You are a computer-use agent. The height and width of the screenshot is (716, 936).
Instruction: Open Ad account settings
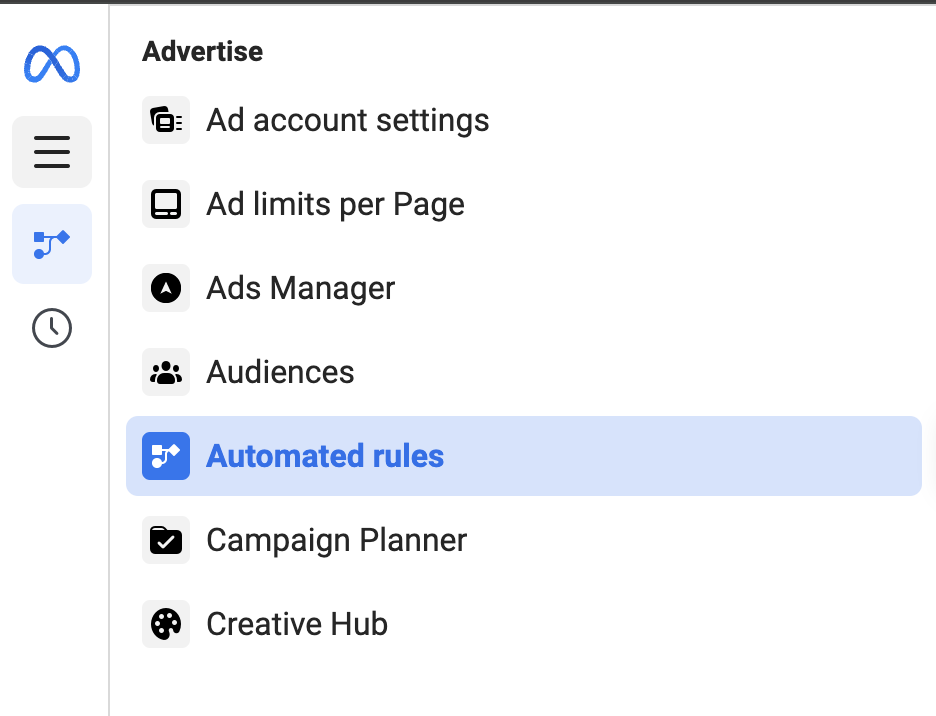[347, 120]
